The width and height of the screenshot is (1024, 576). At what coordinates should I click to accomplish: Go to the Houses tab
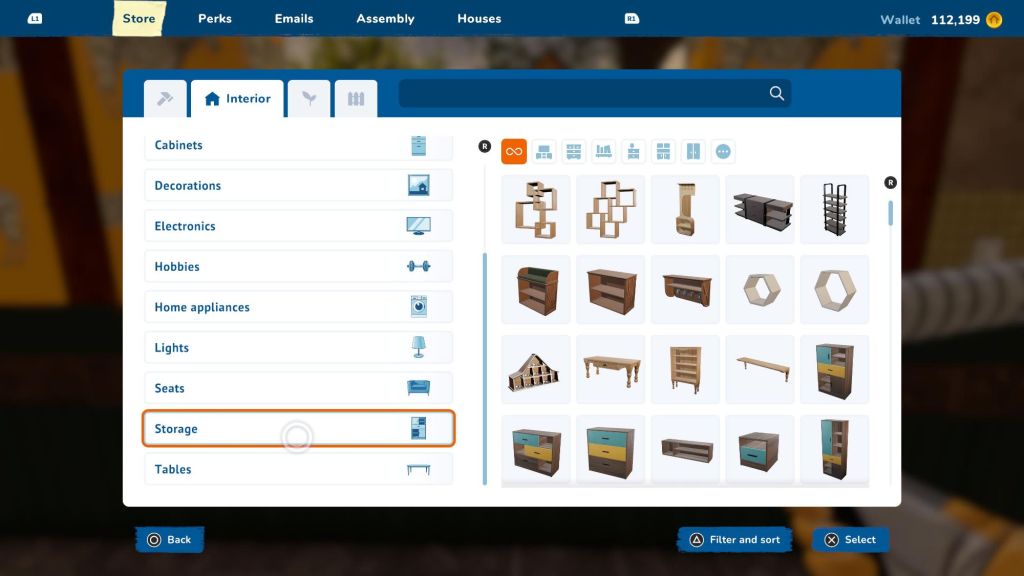pos(479,19)
